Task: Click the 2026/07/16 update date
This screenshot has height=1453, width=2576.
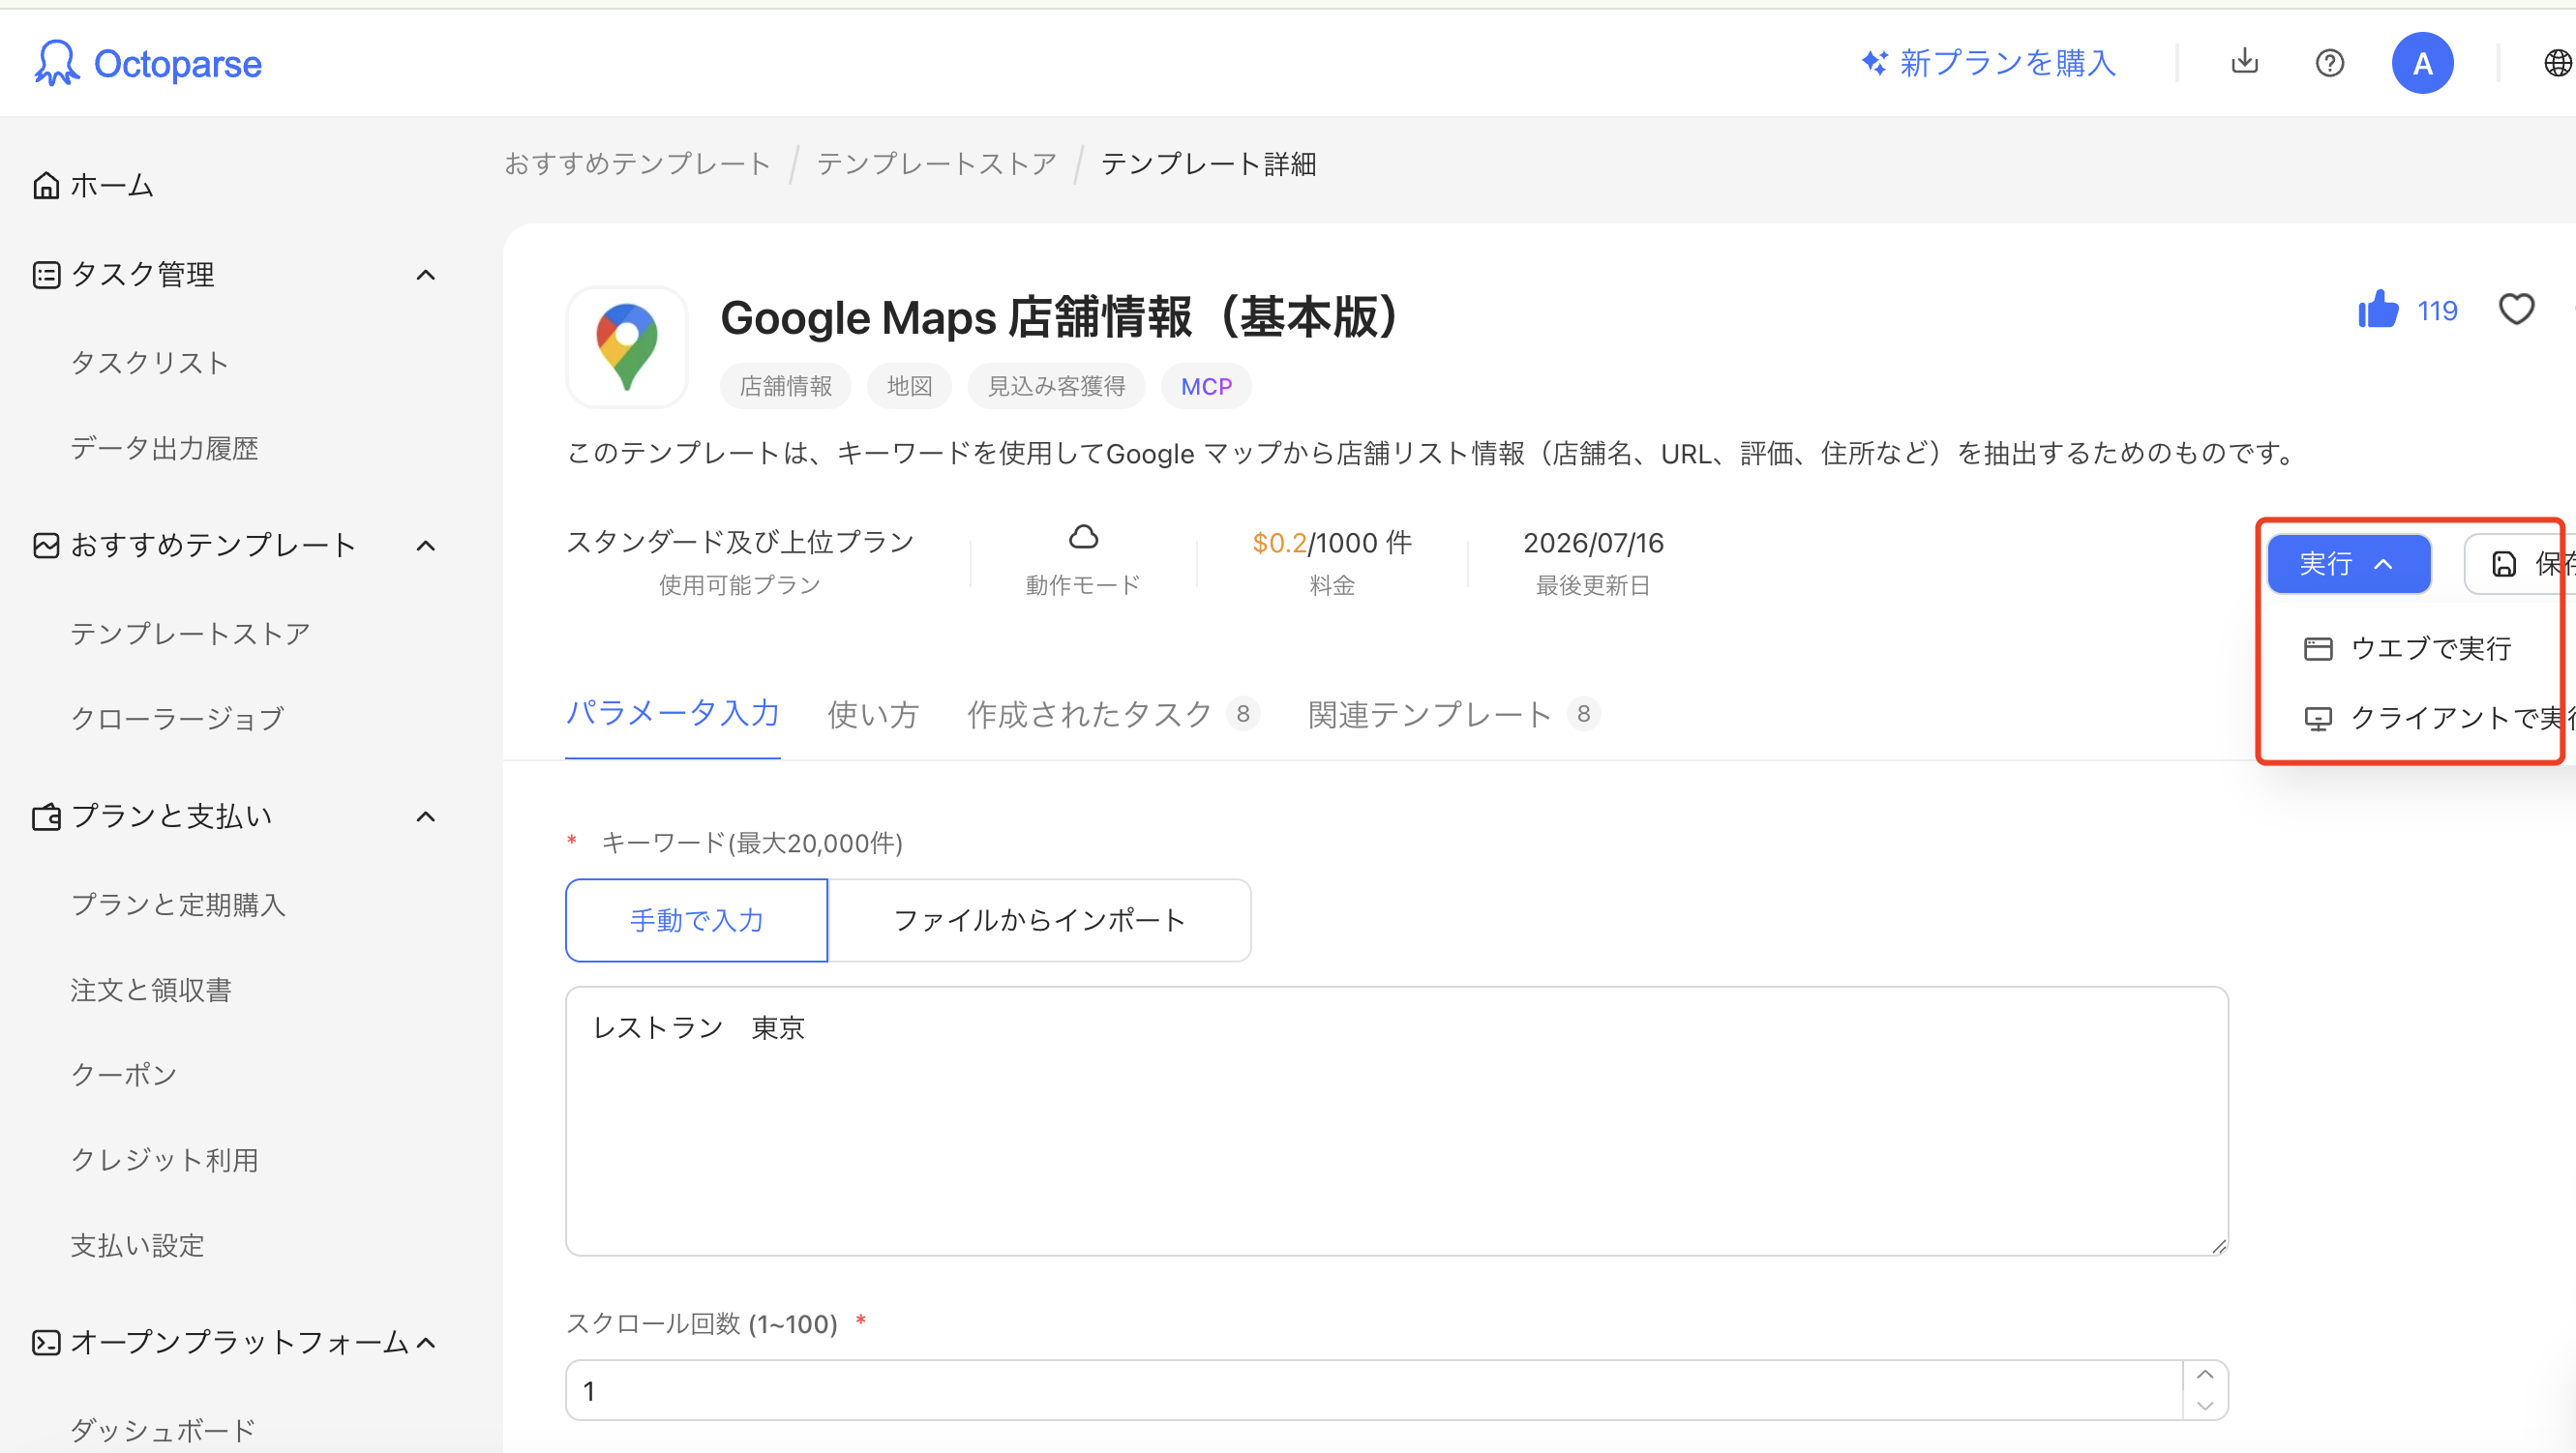Action: 1593,543
